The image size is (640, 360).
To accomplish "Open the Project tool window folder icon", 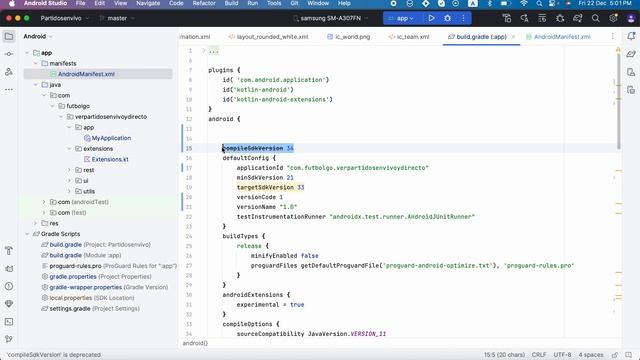I will (9, 36).
